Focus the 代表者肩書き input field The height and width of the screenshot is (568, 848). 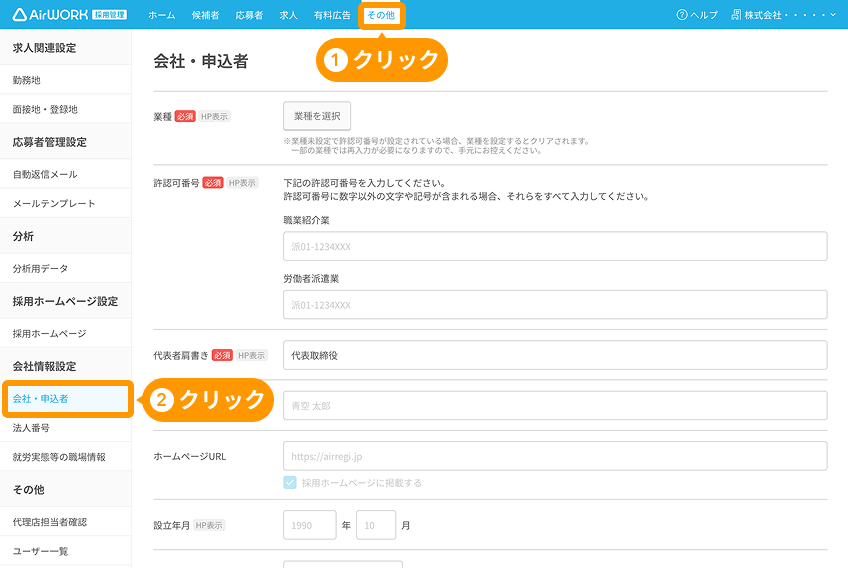tap(555, 355)
